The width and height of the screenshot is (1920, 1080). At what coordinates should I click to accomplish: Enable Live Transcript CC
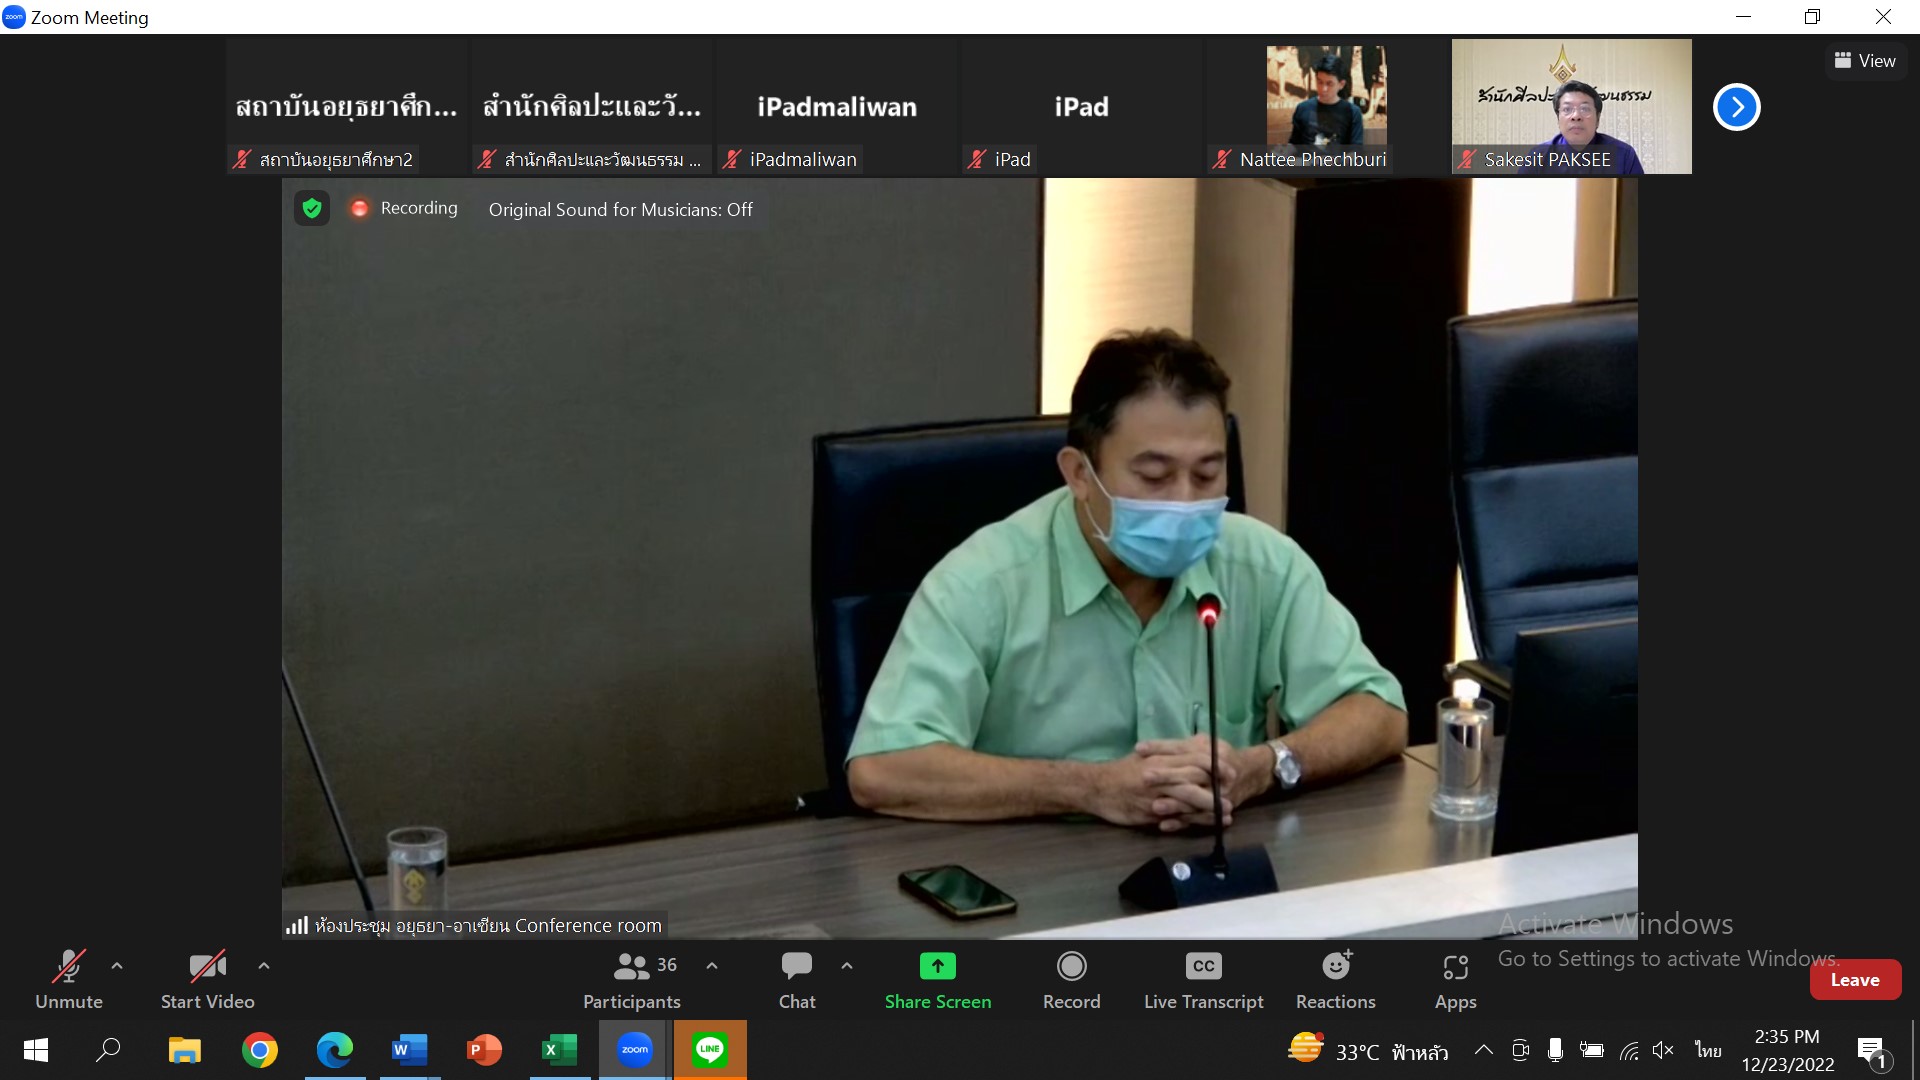coord(1204,980)
